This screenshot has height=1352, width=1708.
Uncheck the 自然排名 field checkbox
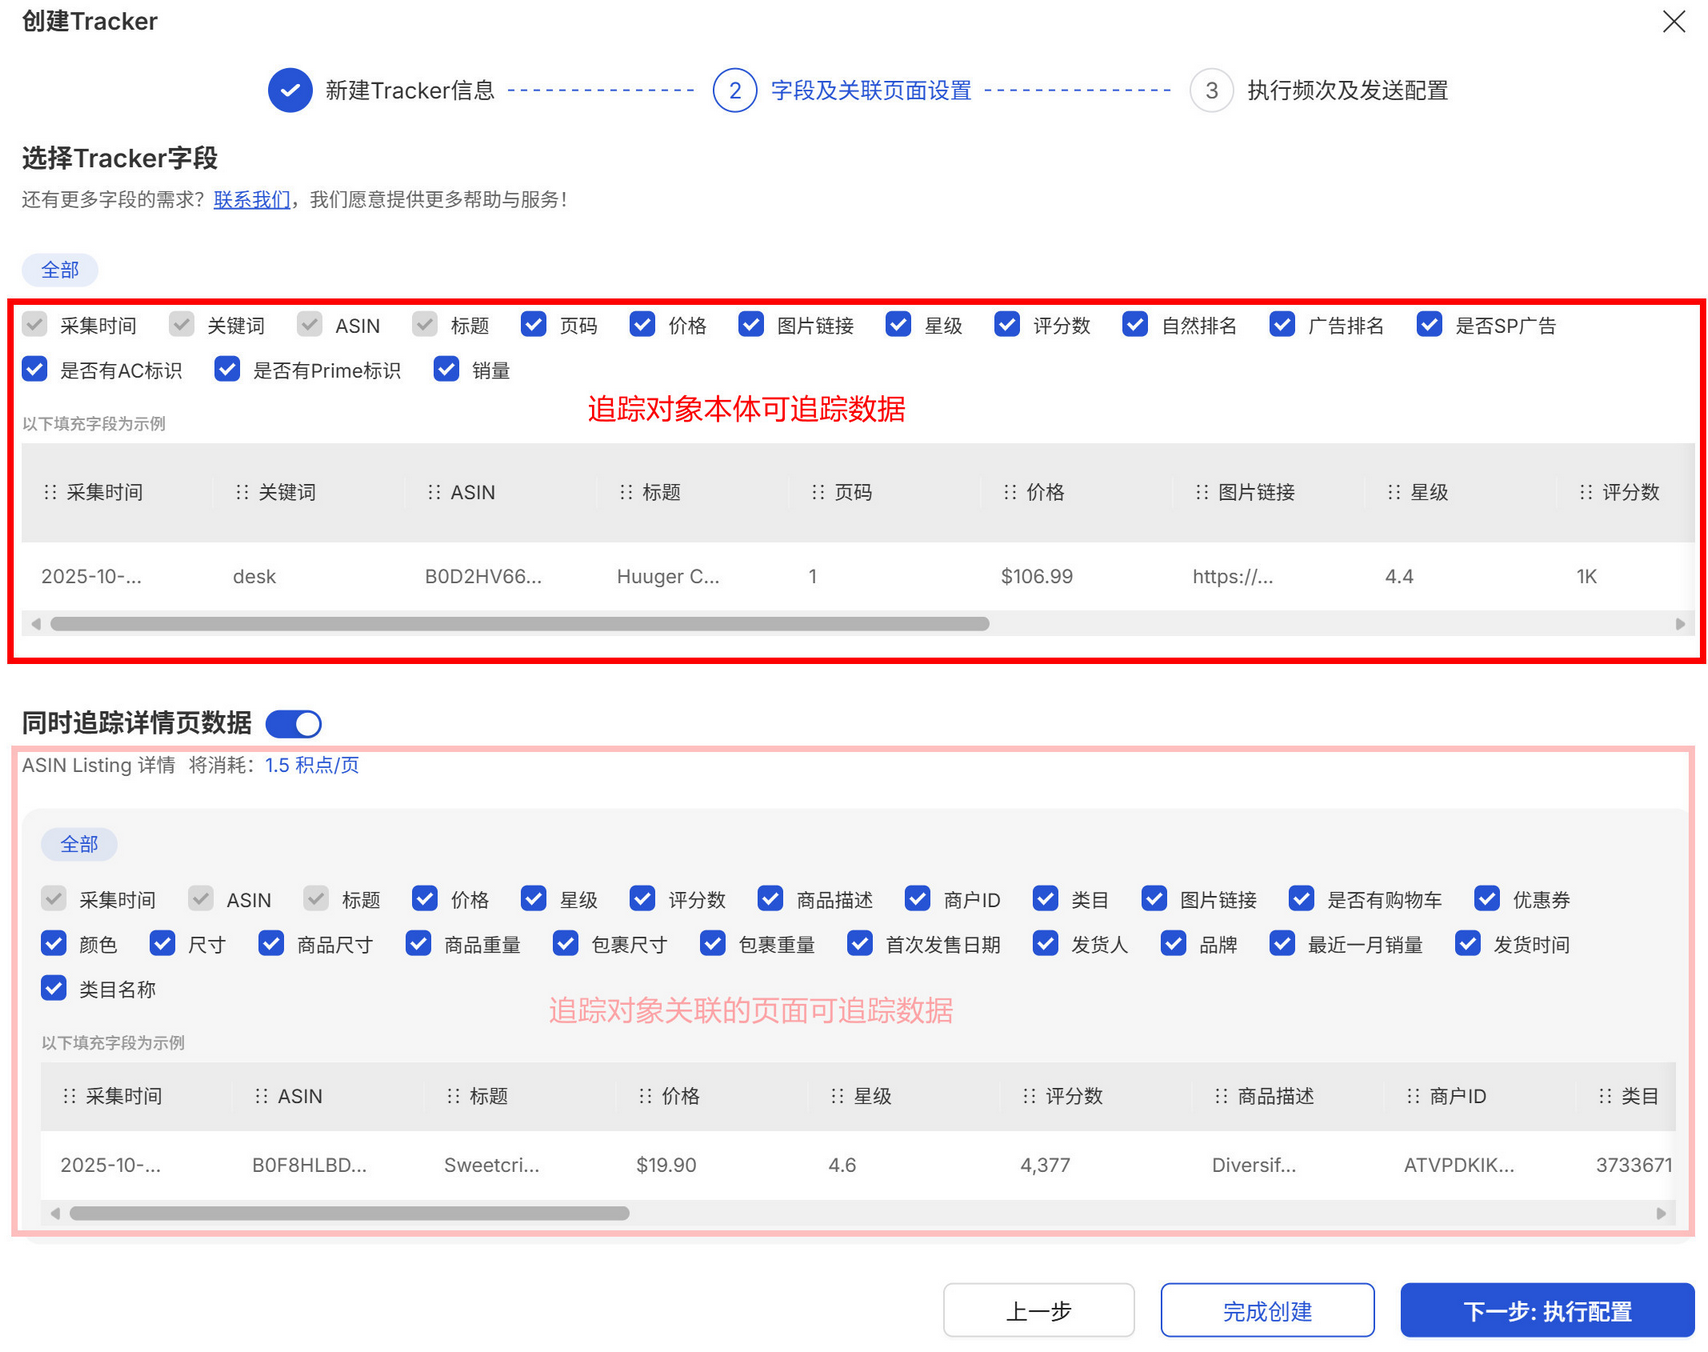[1135, 325]
